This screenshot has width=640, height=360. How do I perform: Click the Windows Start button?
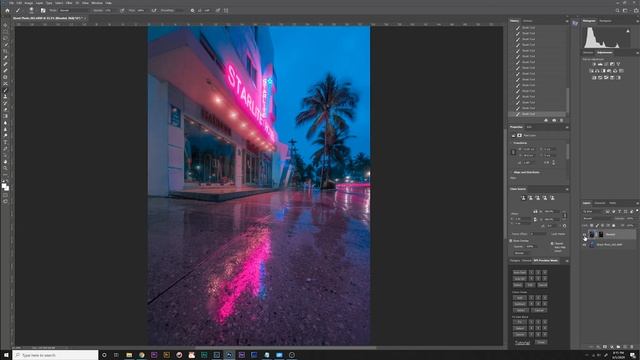point(6,355)
